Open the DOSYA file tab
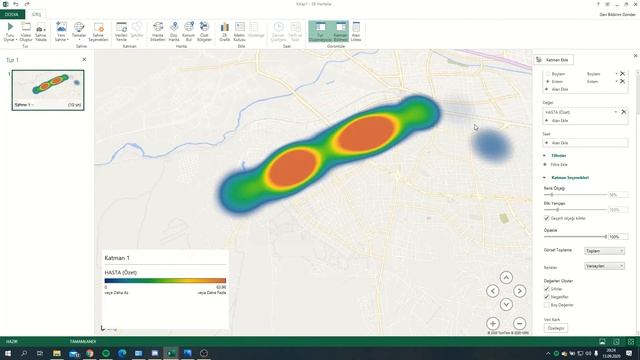The height and width of the screenshot is (360, 640). tap(12, 14)
